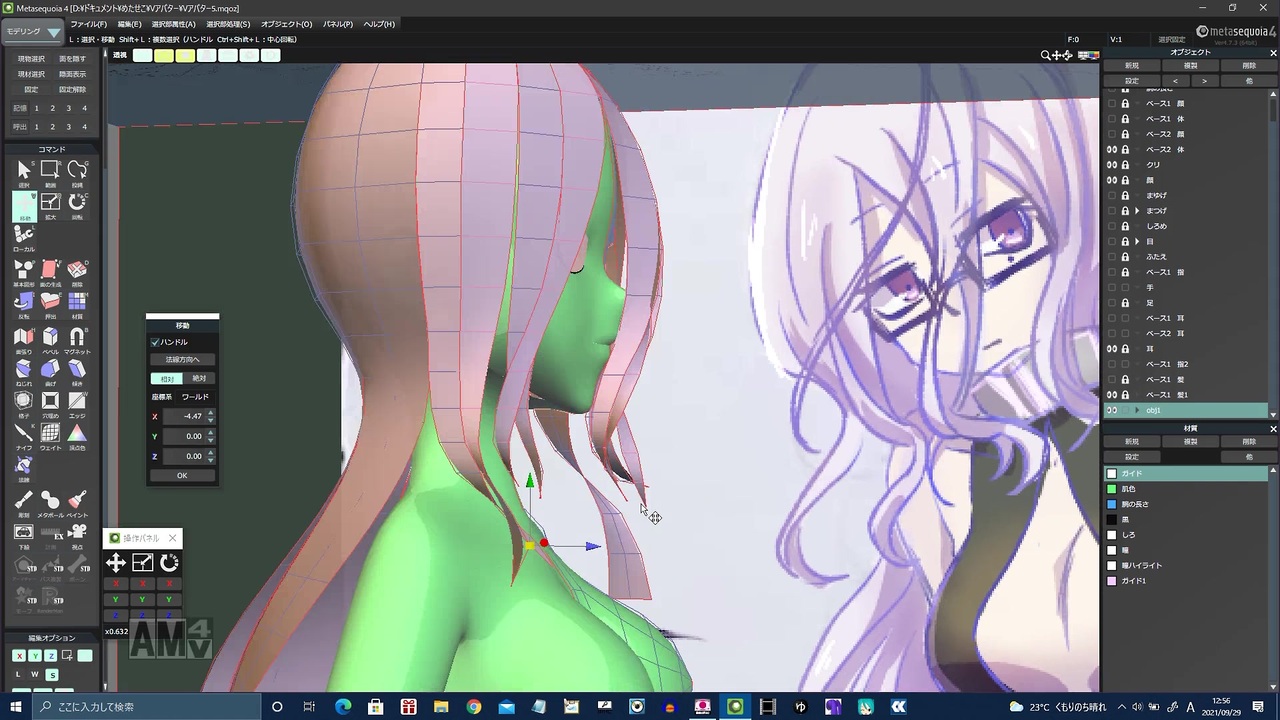Select the エッジ edge tool

(77, 404)
